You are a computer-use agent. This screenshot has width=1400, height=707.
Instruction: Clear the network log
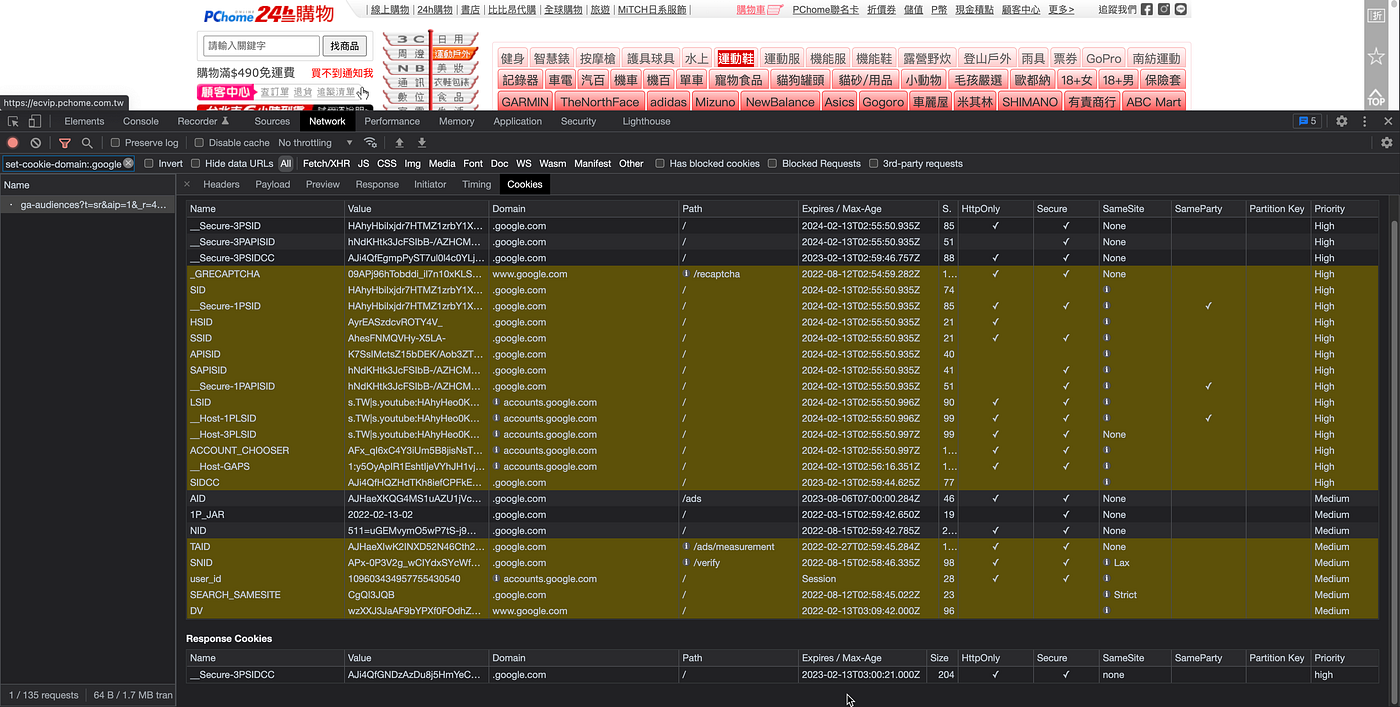[35, 143]
